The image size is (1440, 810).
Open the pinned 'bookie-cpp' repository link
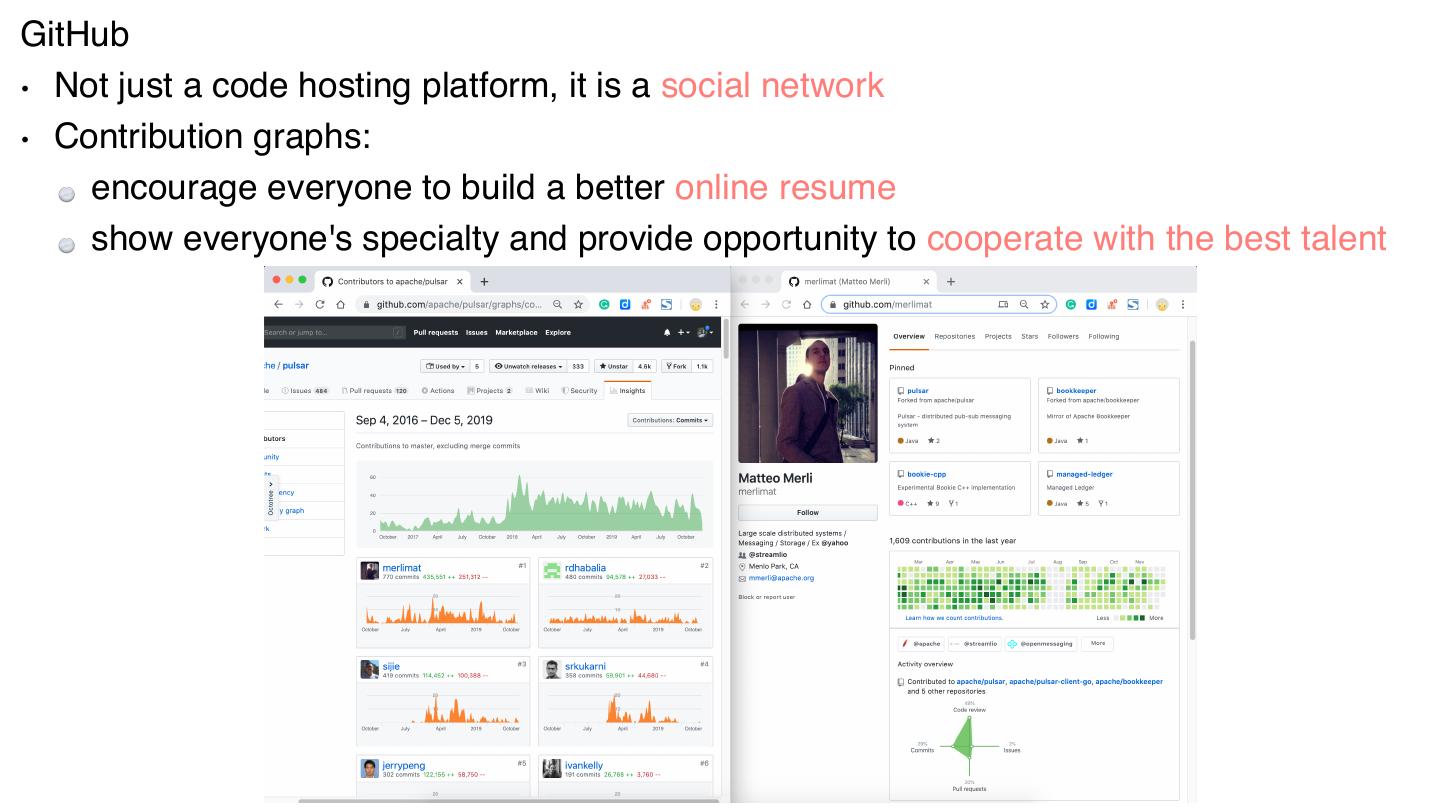click(927, 474)
